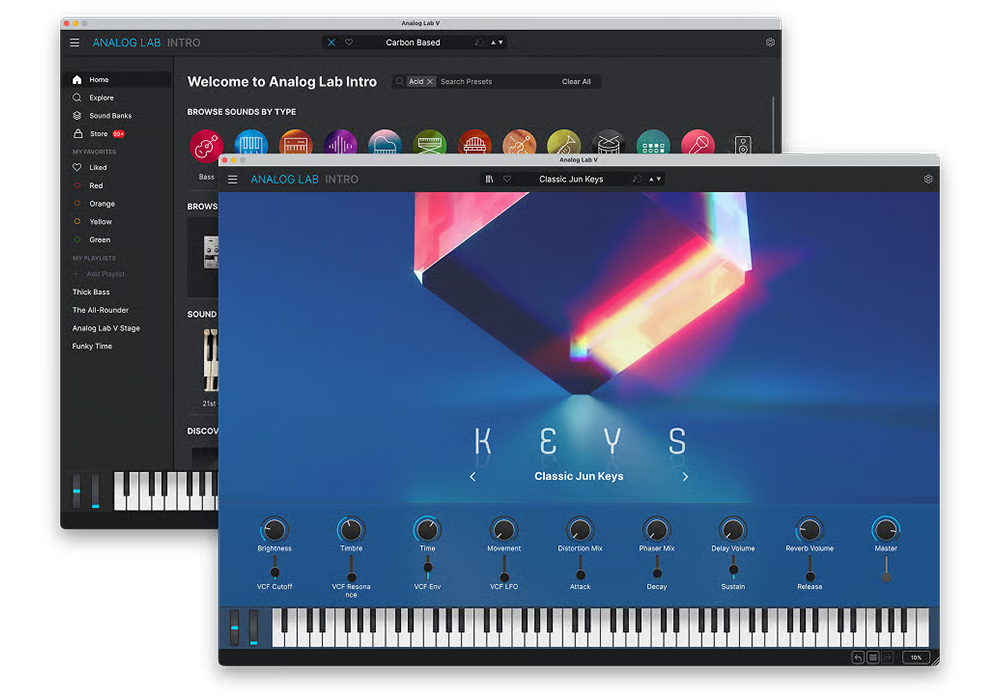Select the blue Keys sound type icon

[251, 144]
